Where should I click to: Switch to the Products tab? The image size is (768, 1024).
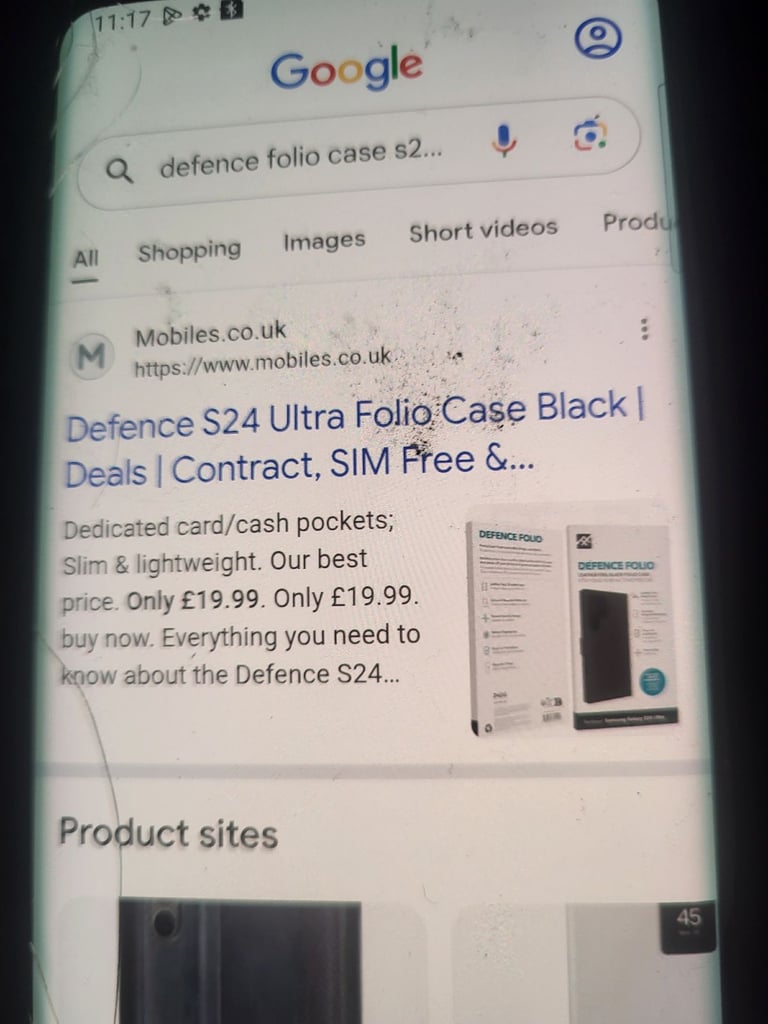[637, 222]
